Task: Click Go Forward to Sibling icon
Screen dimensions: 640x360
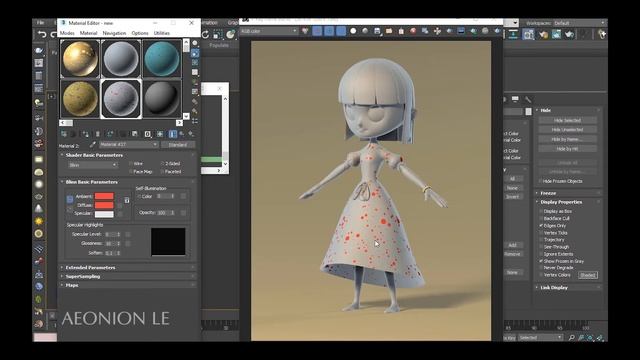Action: (x=191, y=134)
